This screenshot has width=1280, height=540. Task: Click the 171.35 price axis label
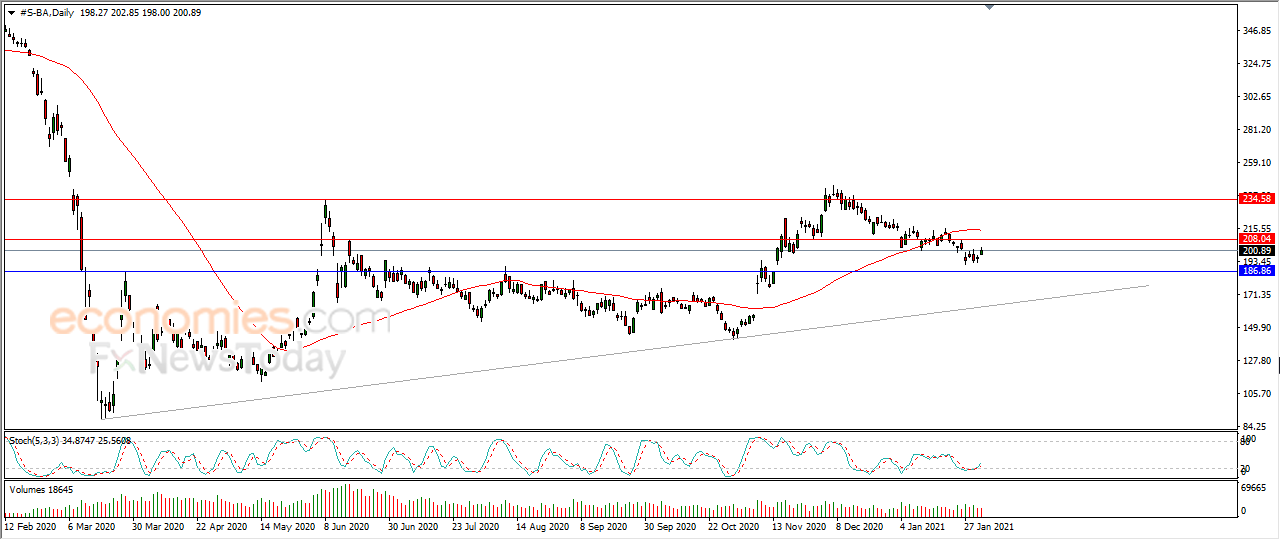tap(1257, 295)
